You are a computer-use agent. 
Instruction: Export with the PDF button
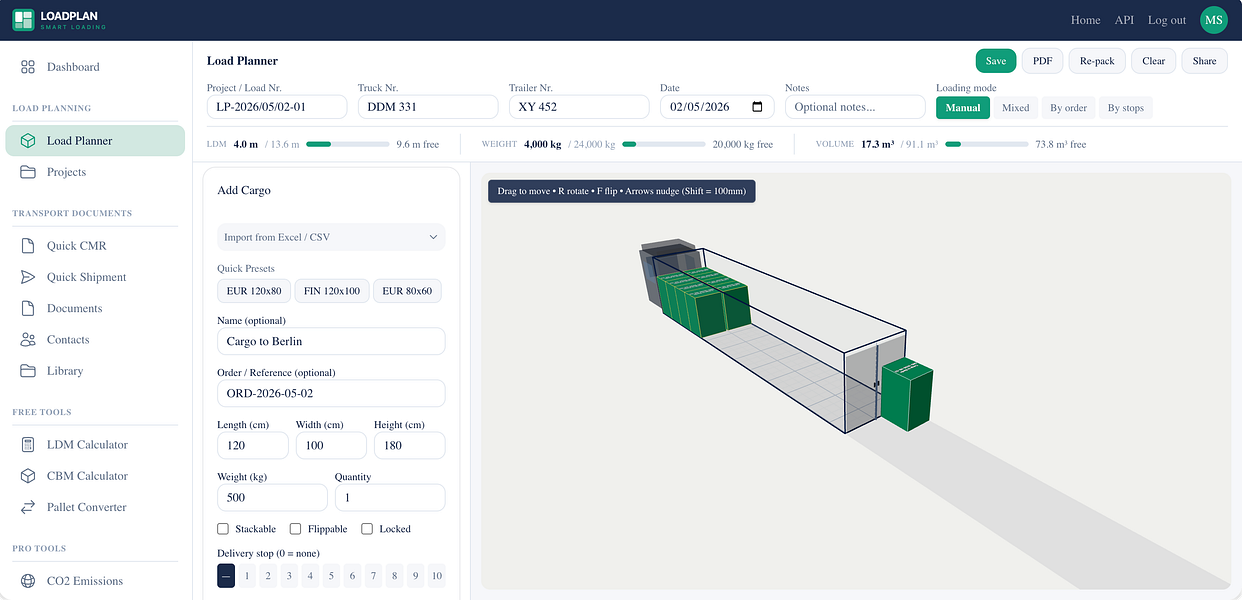coord(1042,61)
